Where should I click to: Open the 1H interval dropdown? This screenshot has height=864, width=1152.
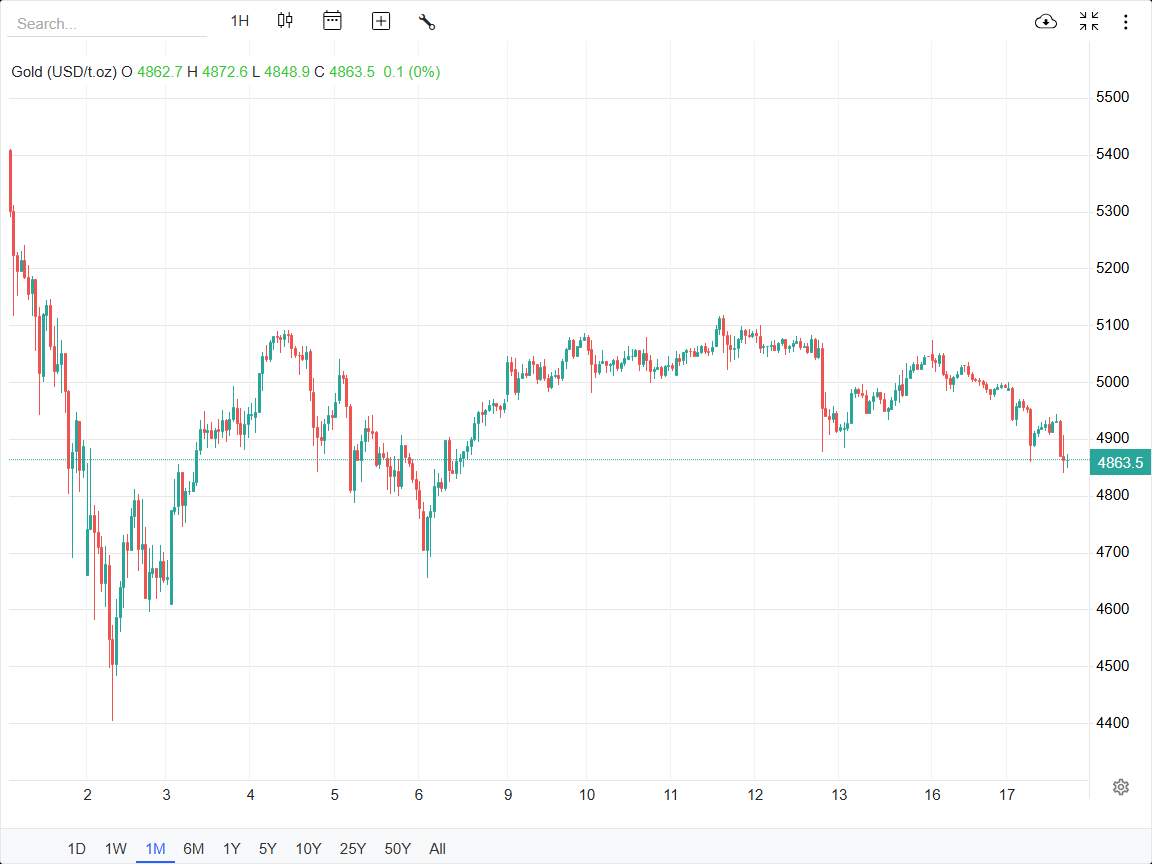[240, 21]
